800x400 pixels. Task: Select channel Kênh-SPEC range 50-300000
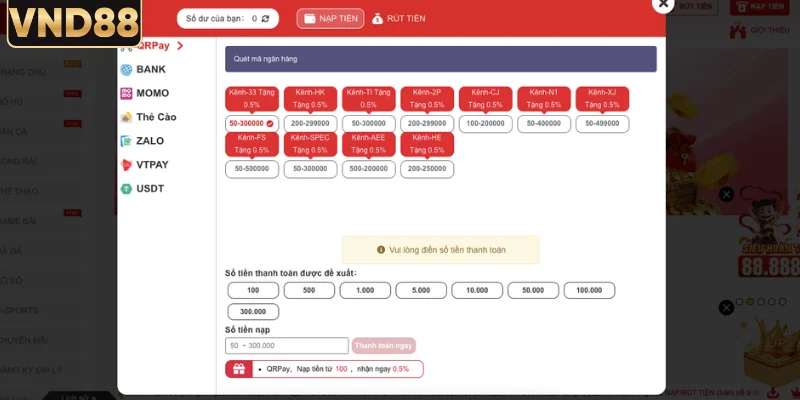pyautogui.click(x=310, y=169)
